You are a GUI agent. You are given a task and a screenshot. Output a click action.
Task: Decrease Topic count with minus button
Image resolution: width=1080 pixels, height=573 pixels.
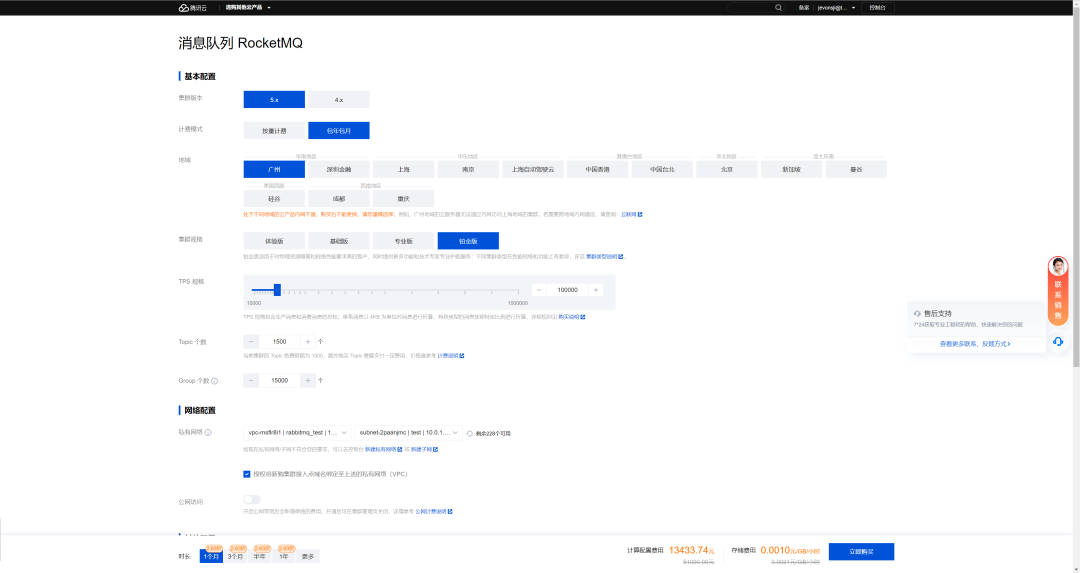coord(251,342)
